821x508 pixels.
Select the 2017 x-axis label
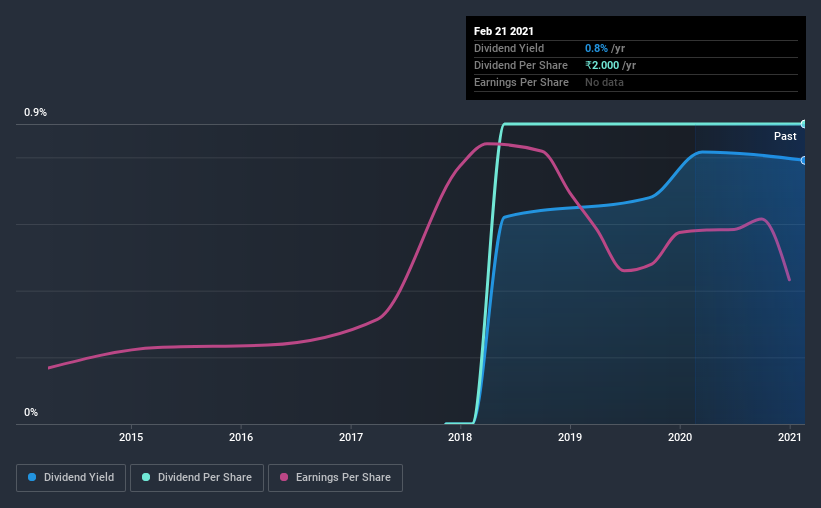pyautogui.click(x=351, y=437)
